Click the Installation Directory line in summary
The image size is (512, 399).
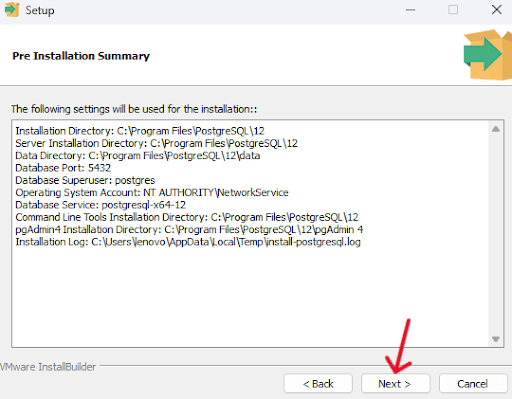point(140,131)
